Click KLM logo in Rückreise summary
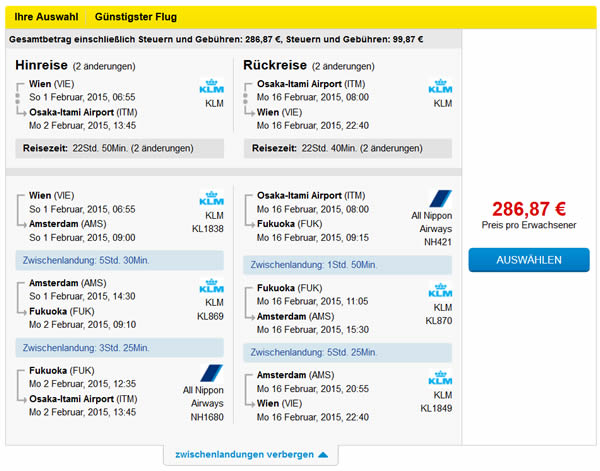Screen dimensions: 600x471 [x=440, y=88]
